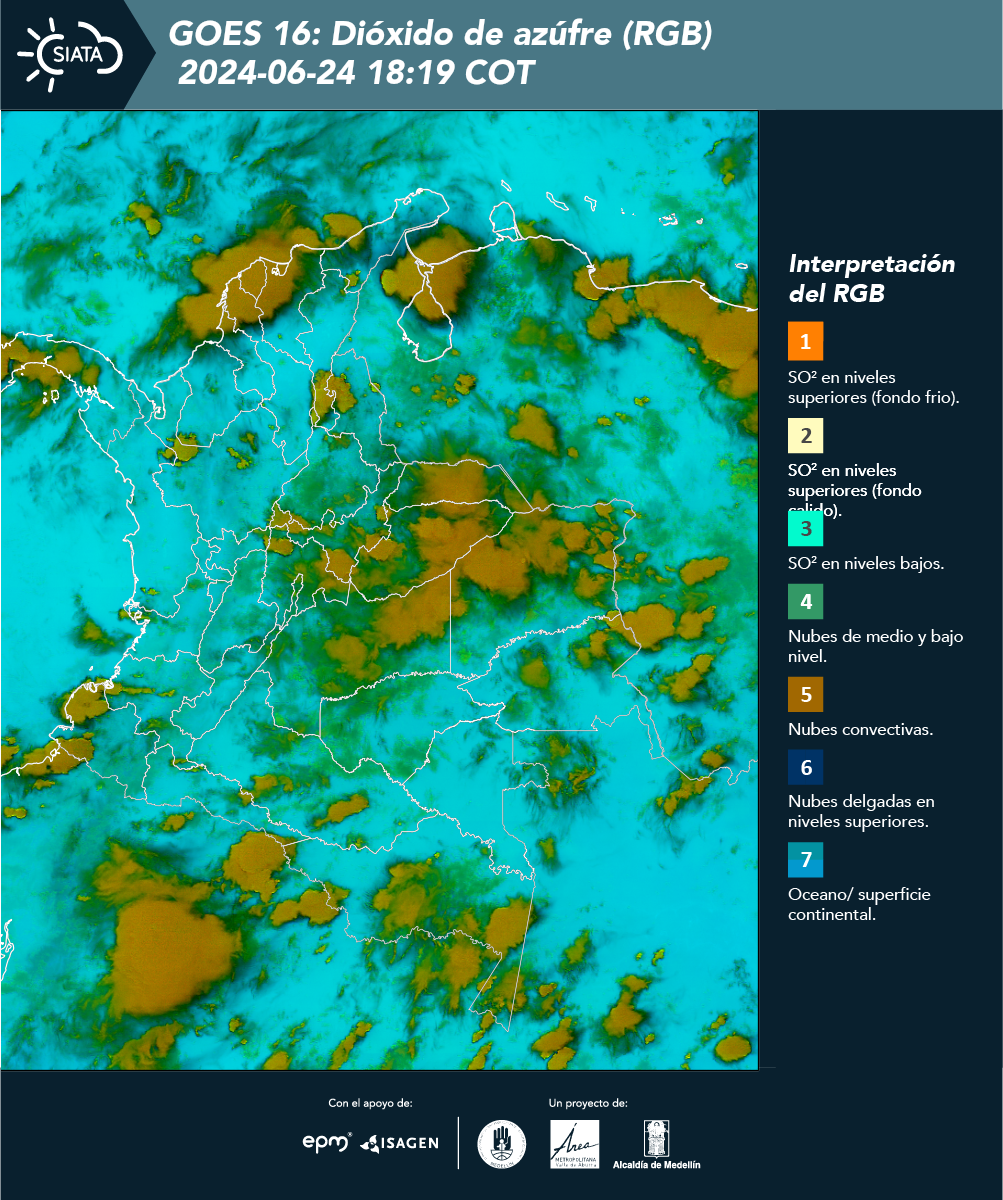Select orange legend swatch number 1
Screen dimensions: 1003x1200
coord(805,341)
